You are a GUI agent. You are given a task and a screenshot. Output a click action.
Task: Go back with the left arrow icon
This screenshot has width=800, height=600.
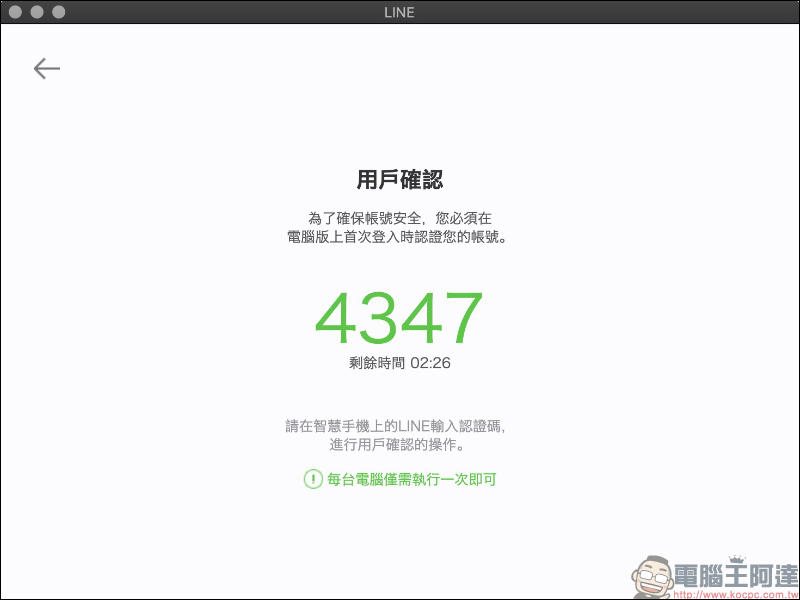point(46,68)
